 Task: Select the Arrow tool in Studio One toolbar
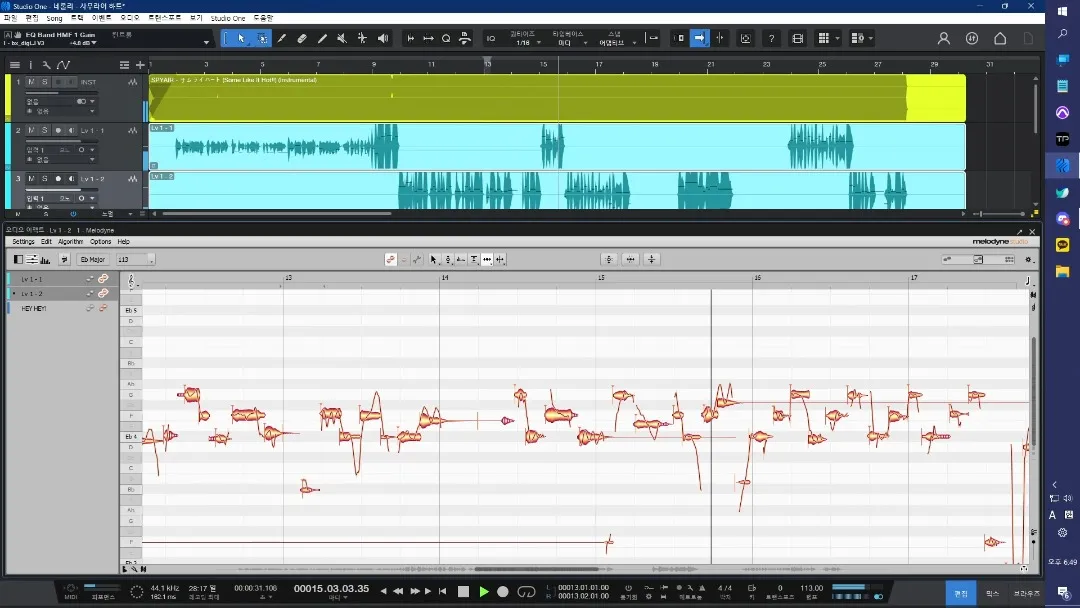241,39
